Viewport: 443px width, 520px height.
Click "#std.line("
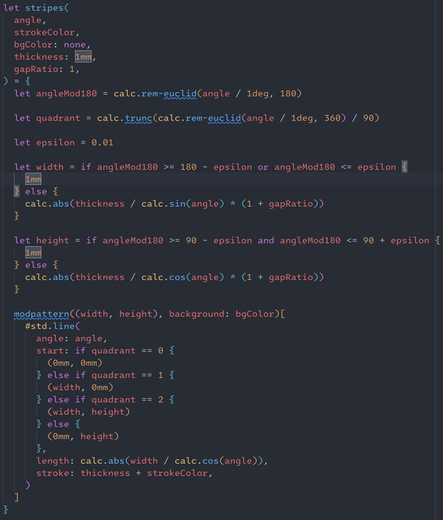(x=53, y=326)
